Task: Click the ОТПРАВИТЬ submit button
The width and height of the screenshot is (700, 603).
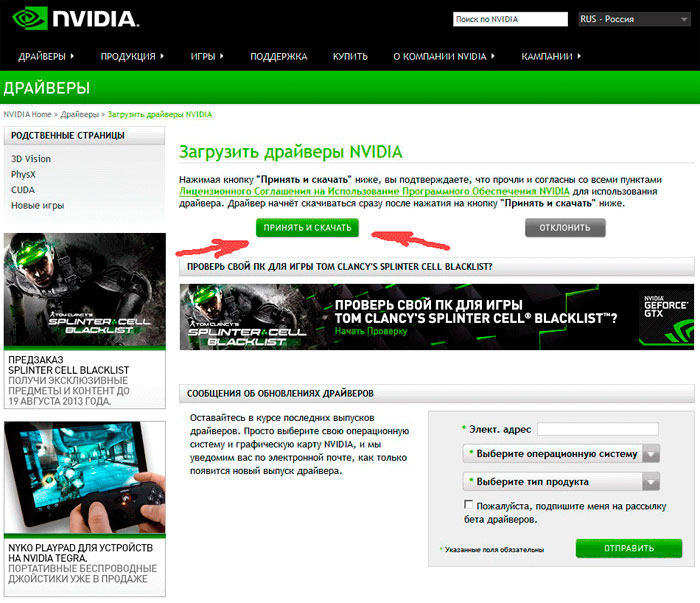Action: click(x=629, y=548)
